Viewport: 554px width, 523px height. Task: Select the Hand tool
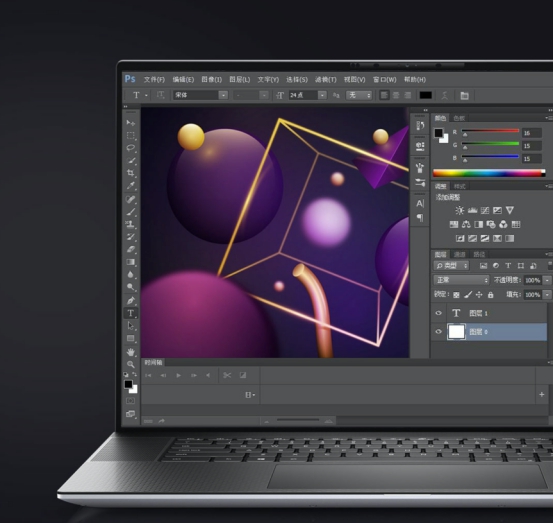(x=131, y=352)
